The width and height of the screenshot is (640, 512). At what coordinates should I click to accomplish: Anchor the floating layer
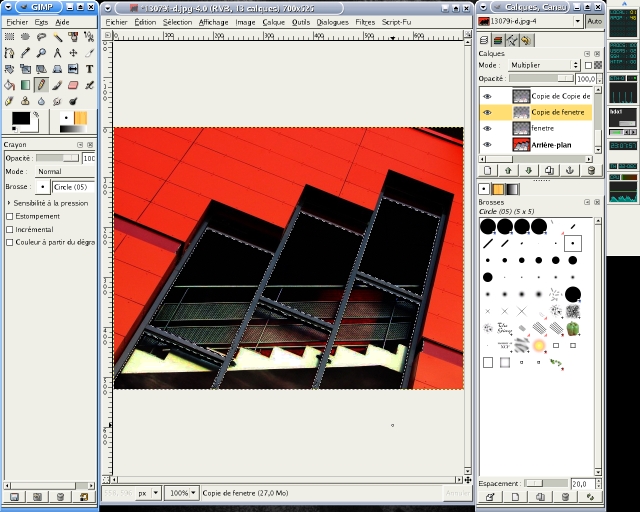click(x=570, y=170)
